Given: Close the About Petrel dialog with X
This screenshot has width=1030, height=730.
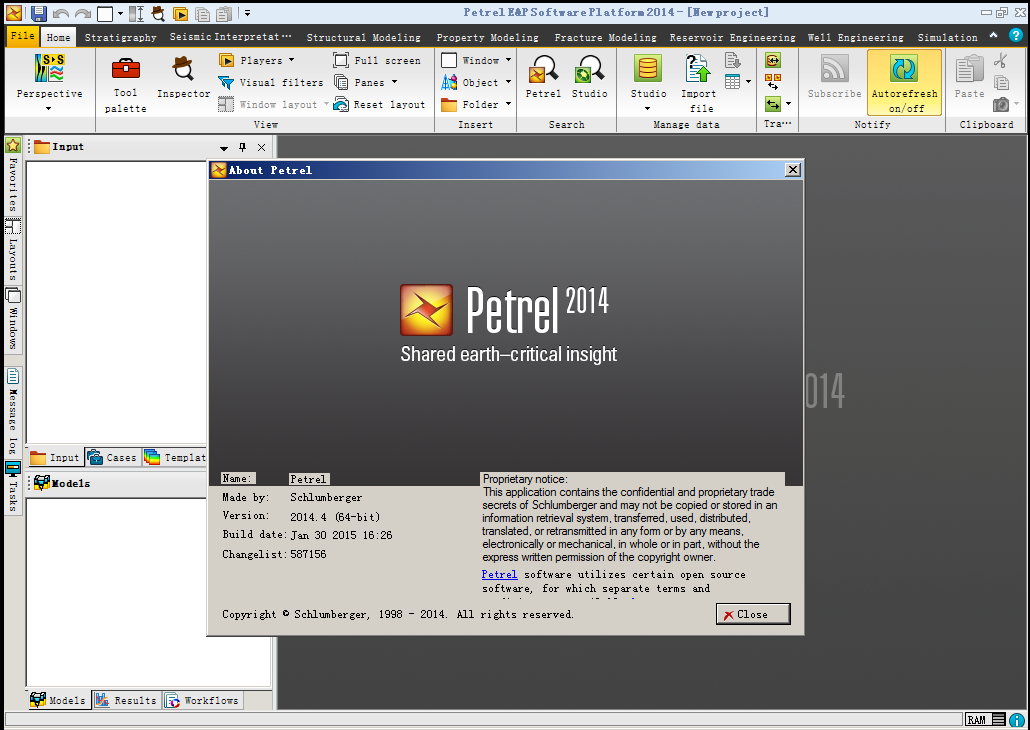Looking at the screenshot, I should pos(793,170).
